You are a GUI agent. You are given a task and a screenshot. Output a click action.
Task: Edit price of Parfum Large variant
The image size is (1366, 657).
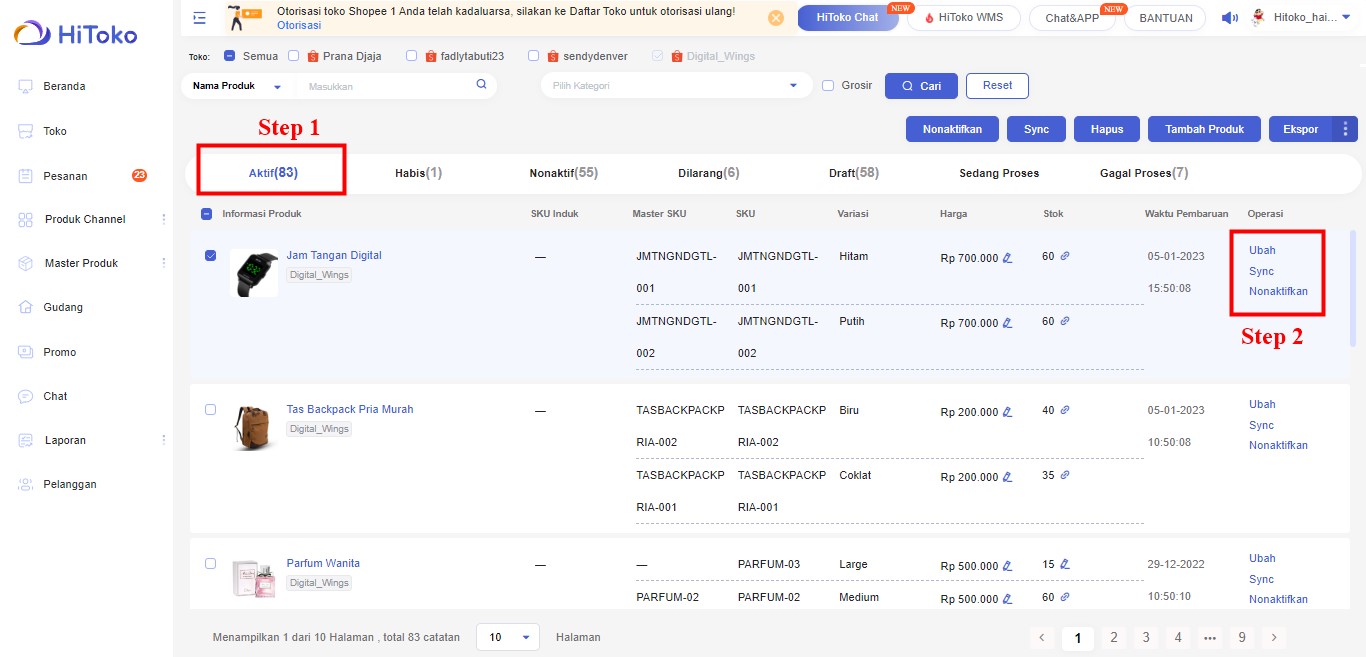click(1007, 566)
